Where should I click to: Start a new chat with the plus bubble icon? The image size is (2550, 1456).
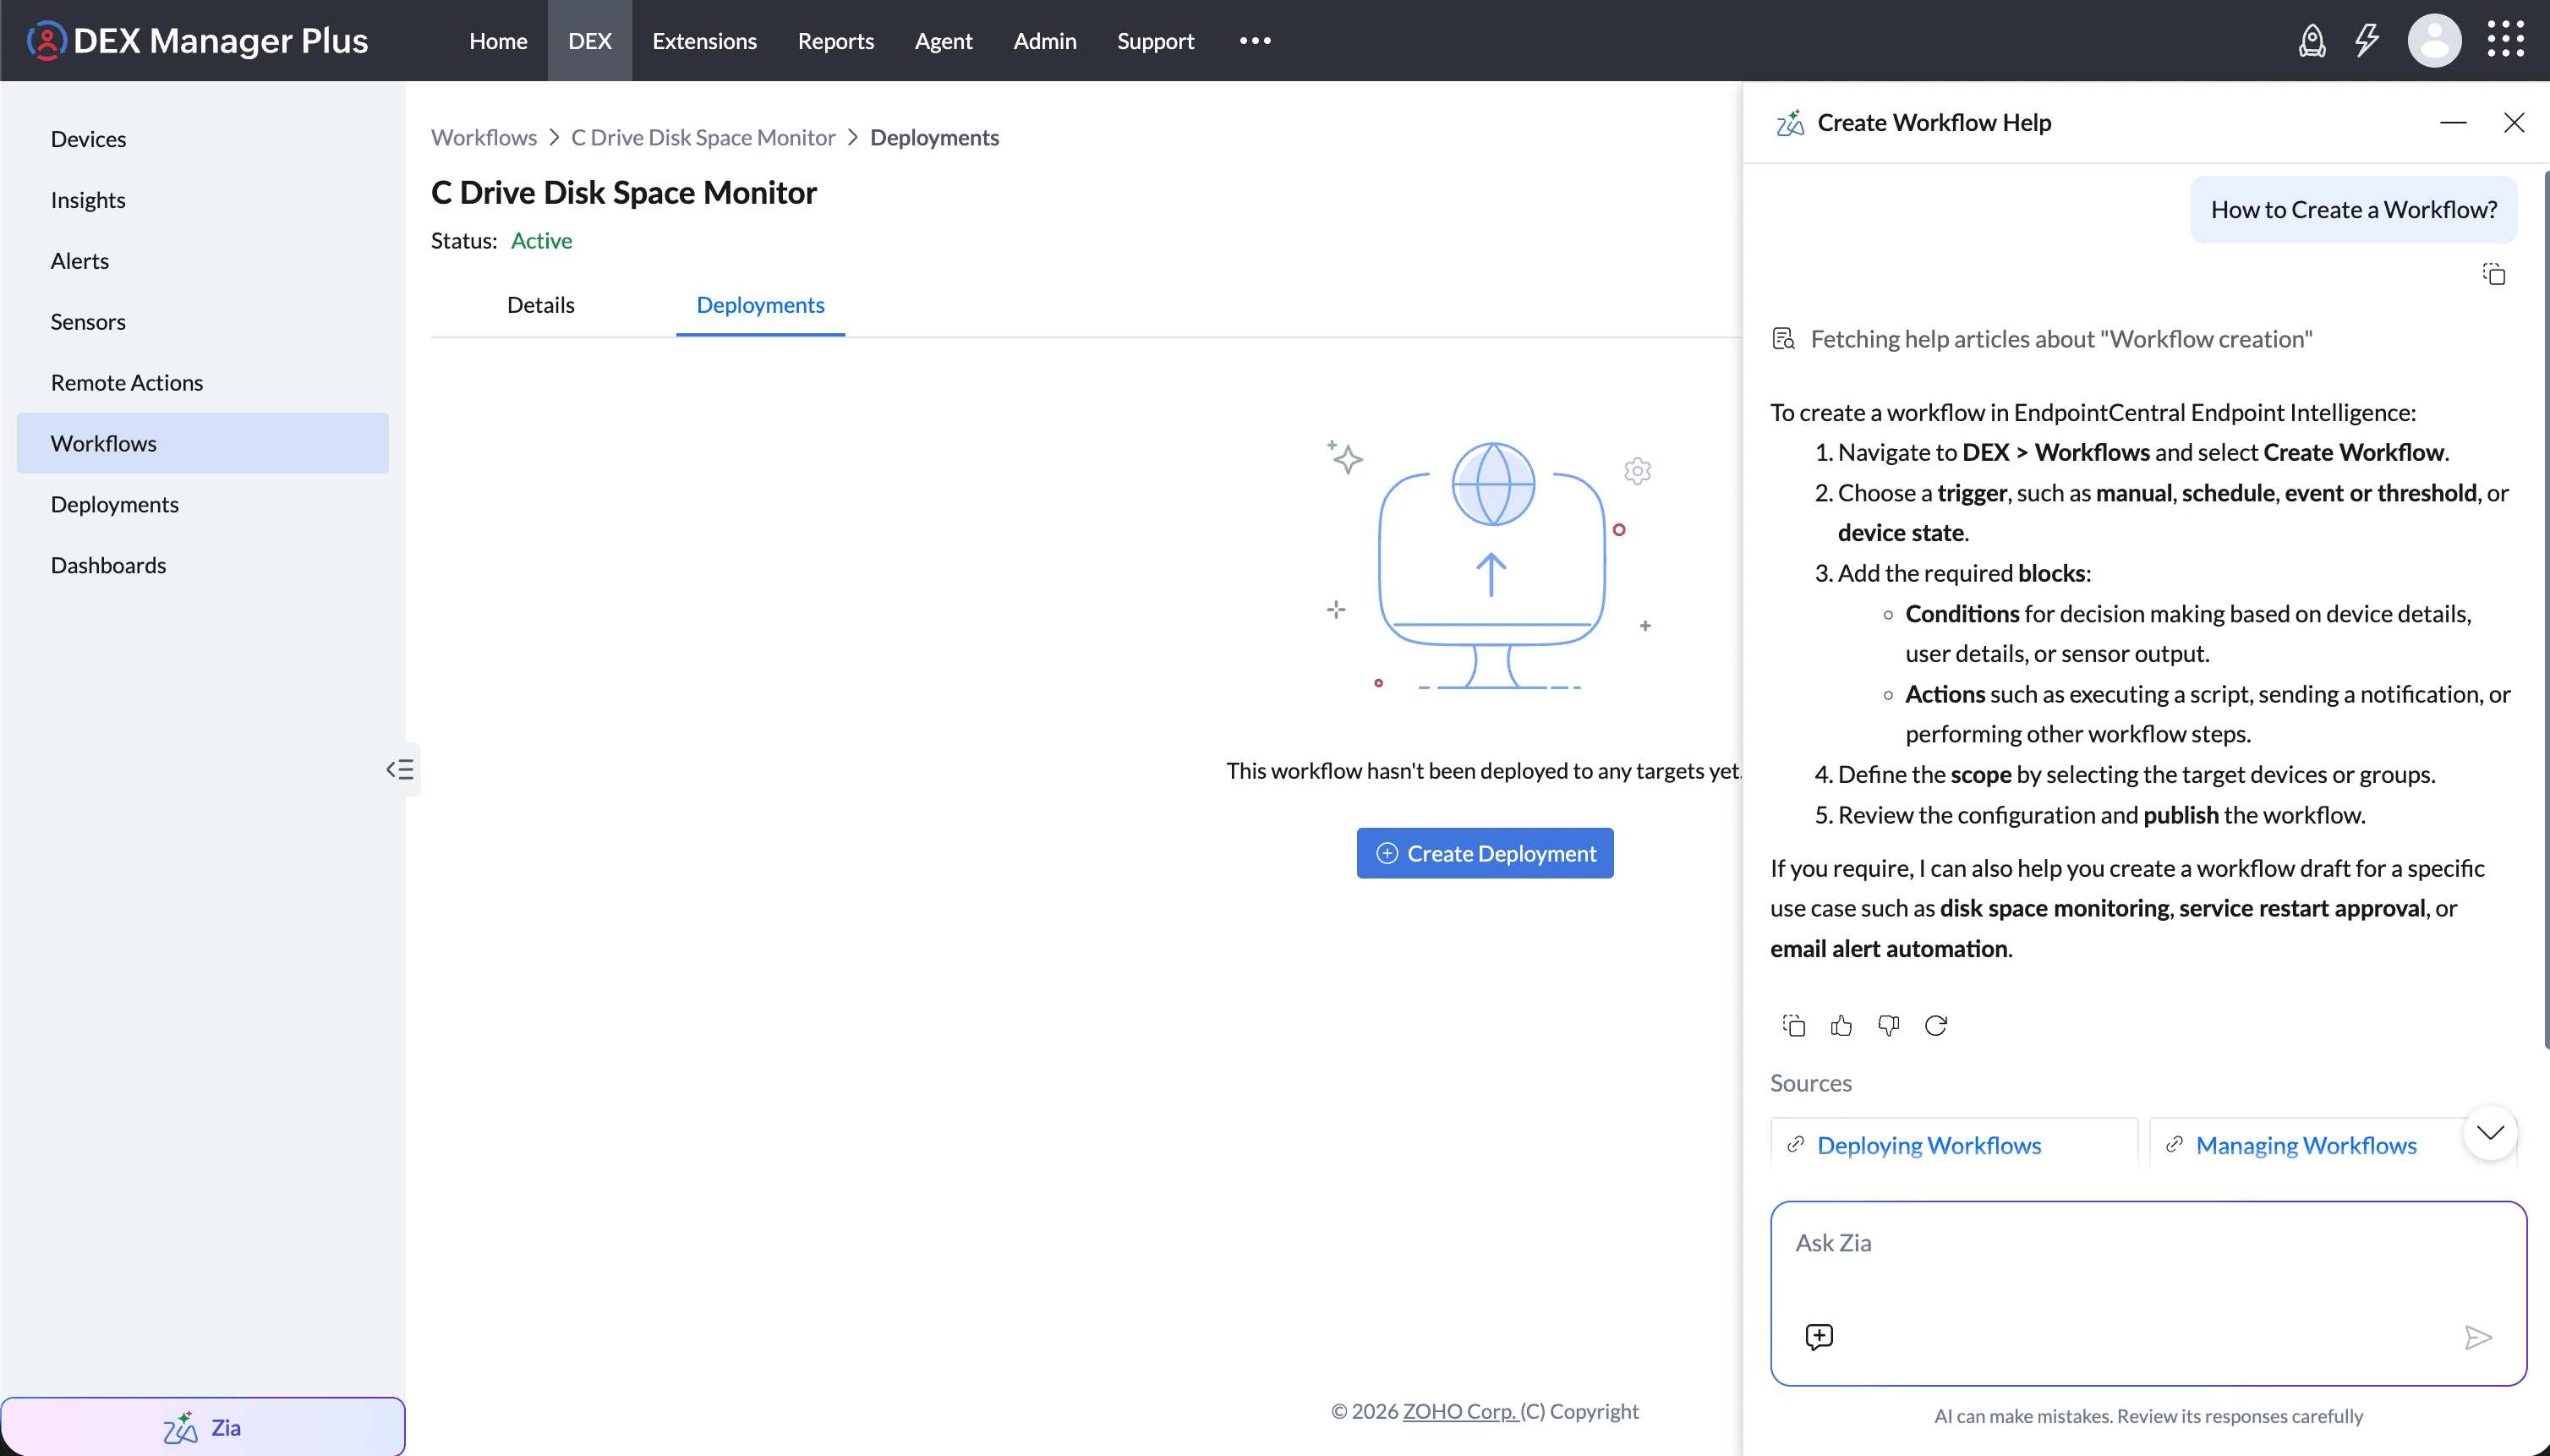click(x=1819, y=1337)
